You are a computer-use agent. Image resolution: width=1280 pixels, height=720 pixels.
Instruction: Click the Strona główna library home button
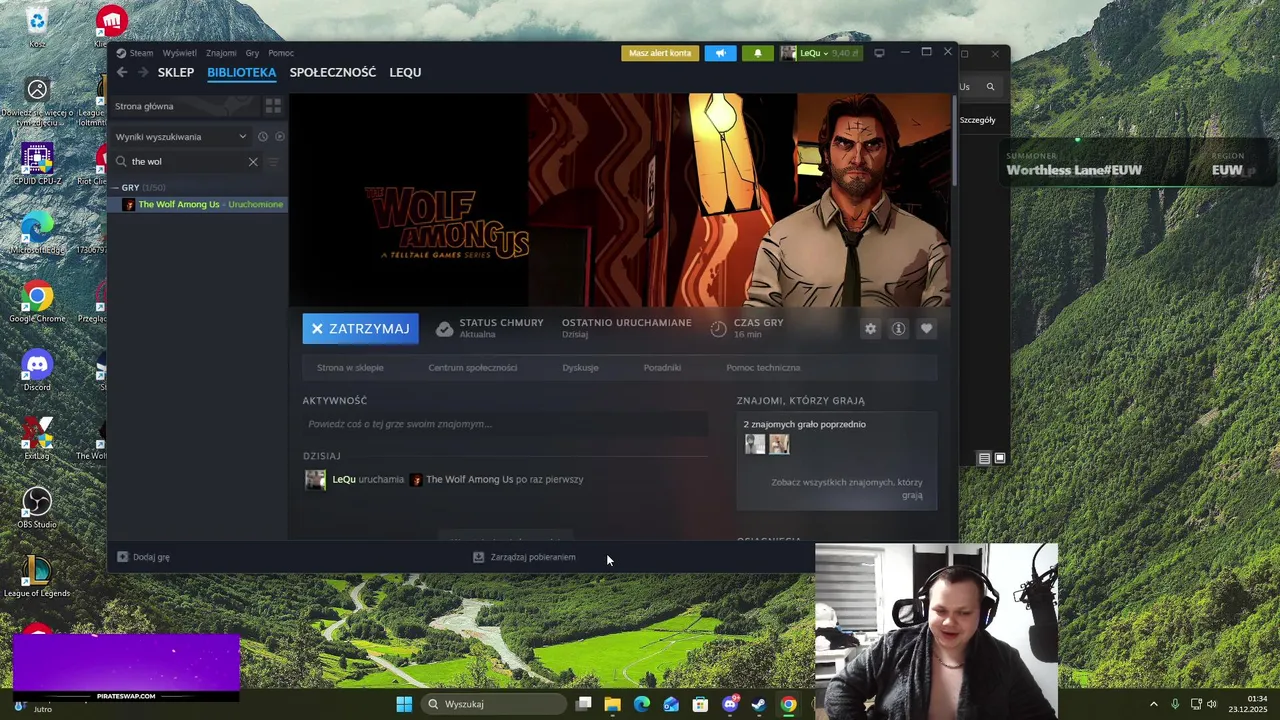(184, 106)
